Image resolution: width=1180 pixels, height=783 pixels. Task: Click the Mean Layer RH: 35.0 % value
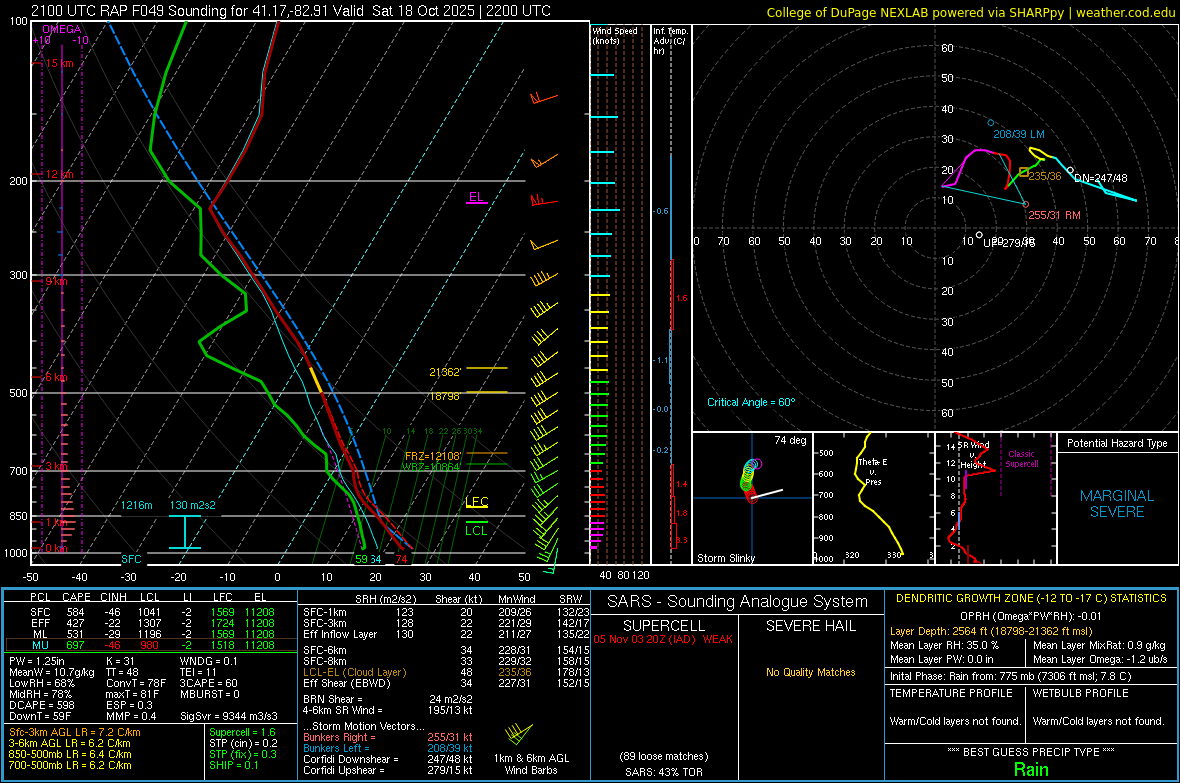tap(944, 645)
